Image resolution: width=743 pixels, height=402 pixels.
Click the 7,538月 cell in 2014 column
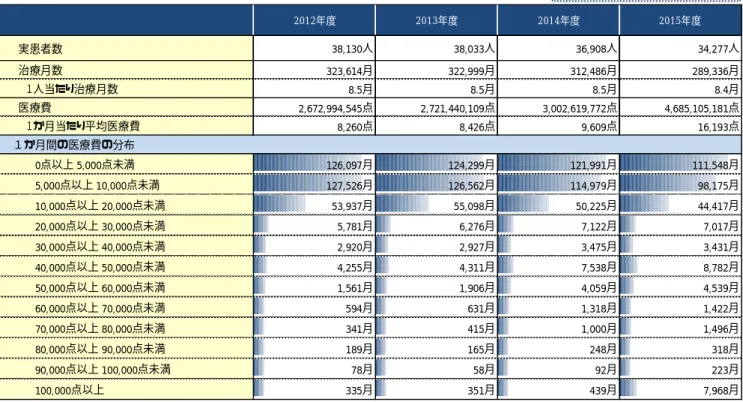pyautogui.click(x=558, y=267)
